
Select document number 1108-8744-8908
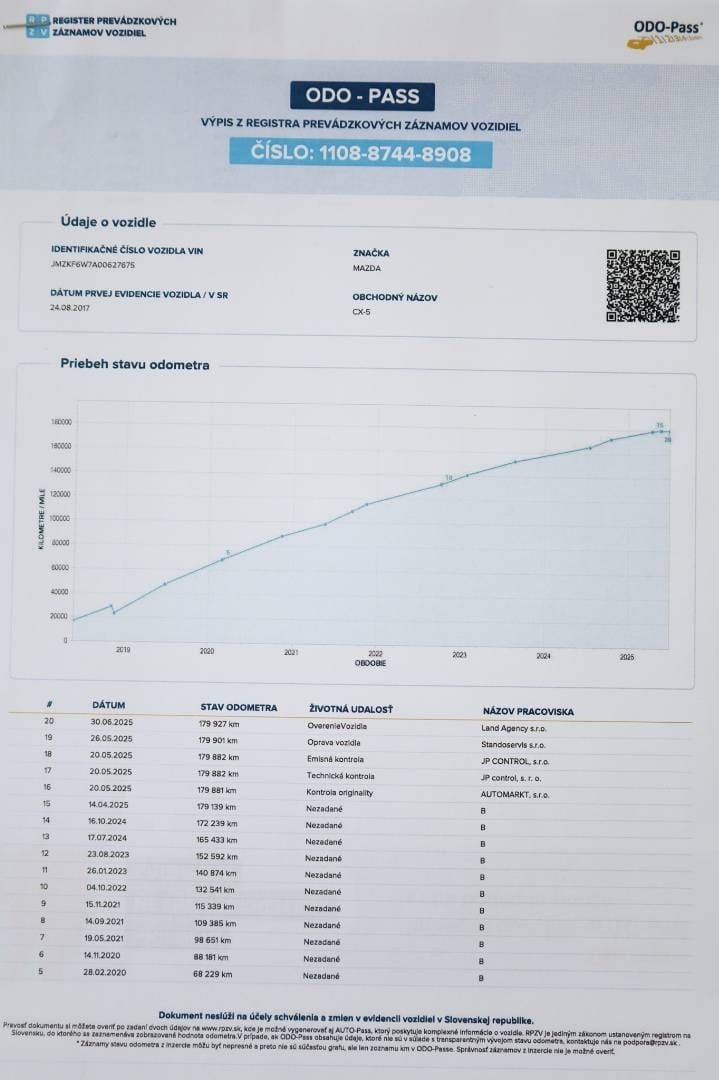361,153
